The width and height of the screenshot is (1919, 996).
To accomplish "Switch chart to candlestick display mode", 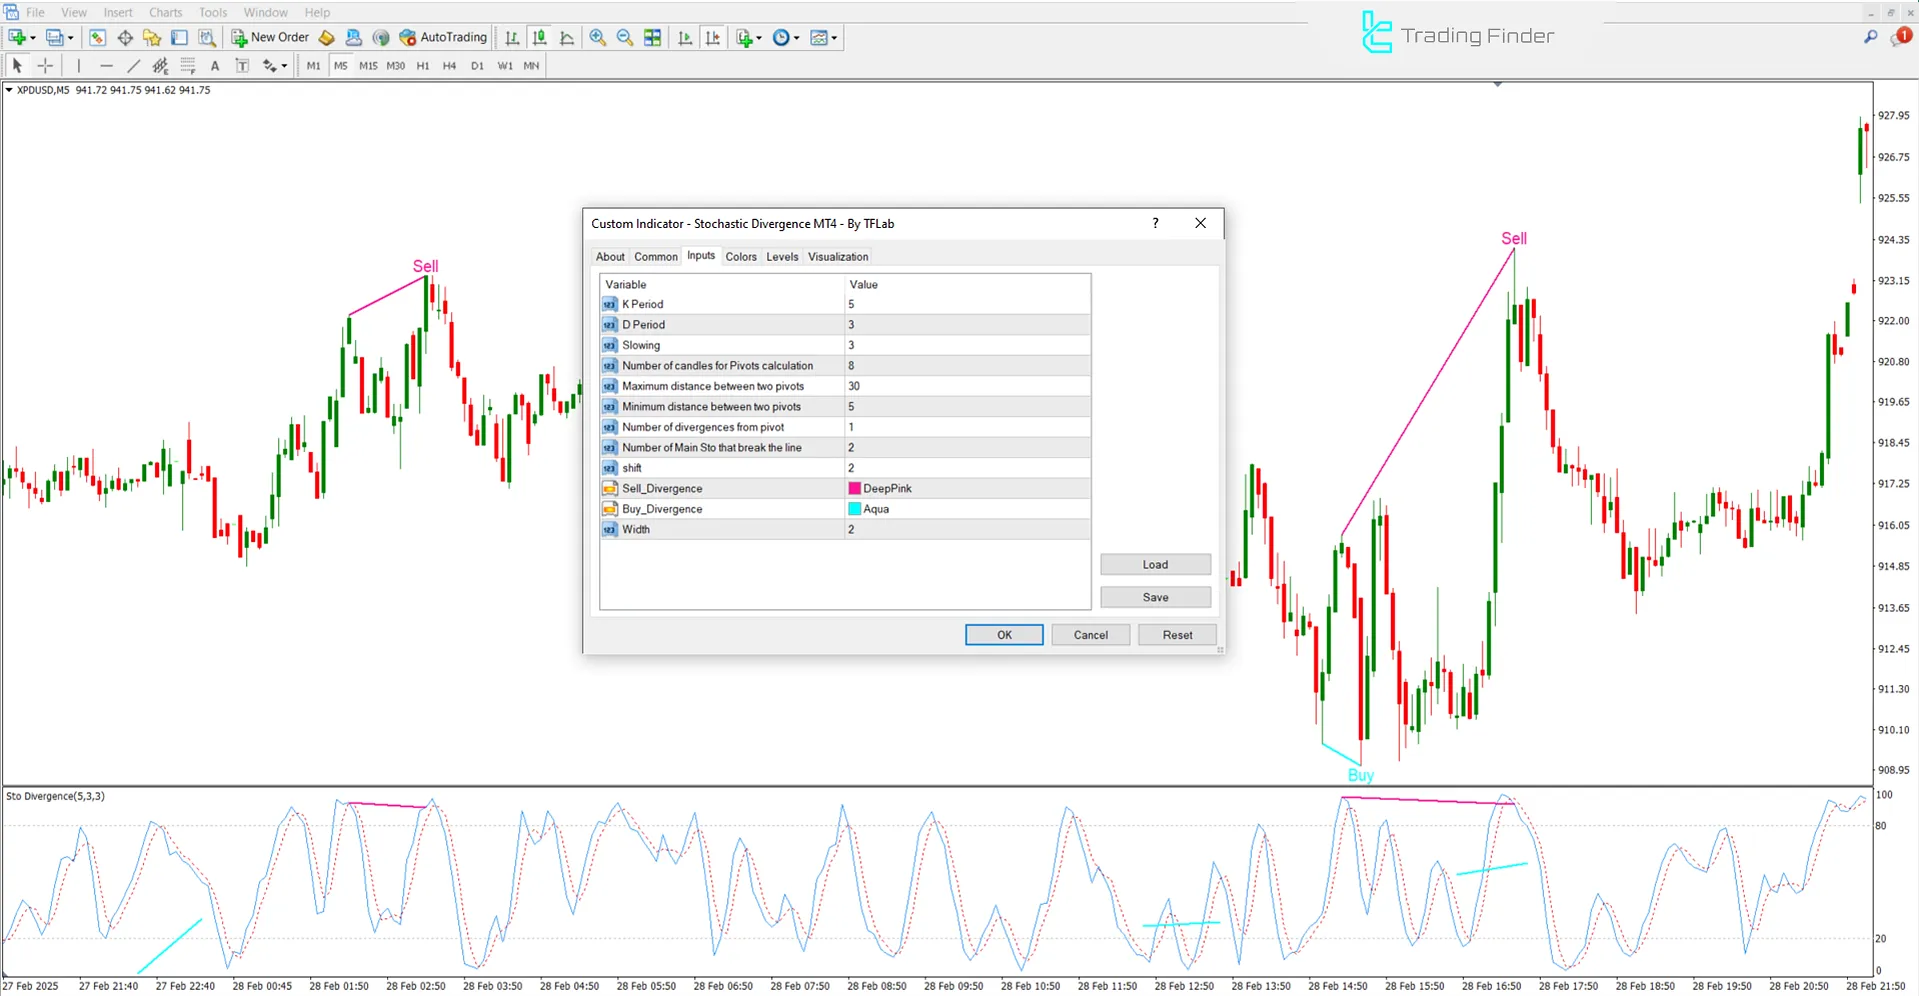I will click(x=539, y=37).
